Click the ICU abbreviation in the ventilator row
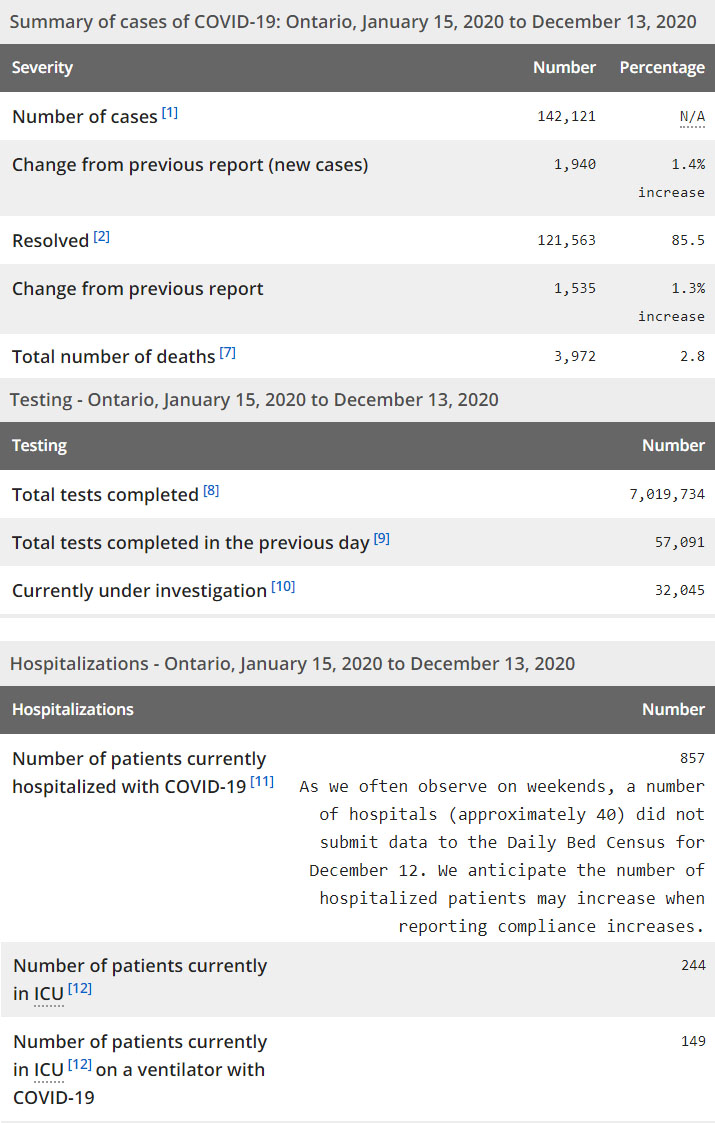Image resolution: width=715 pixels, height=1123 pixels. (x=49, y=1070)
